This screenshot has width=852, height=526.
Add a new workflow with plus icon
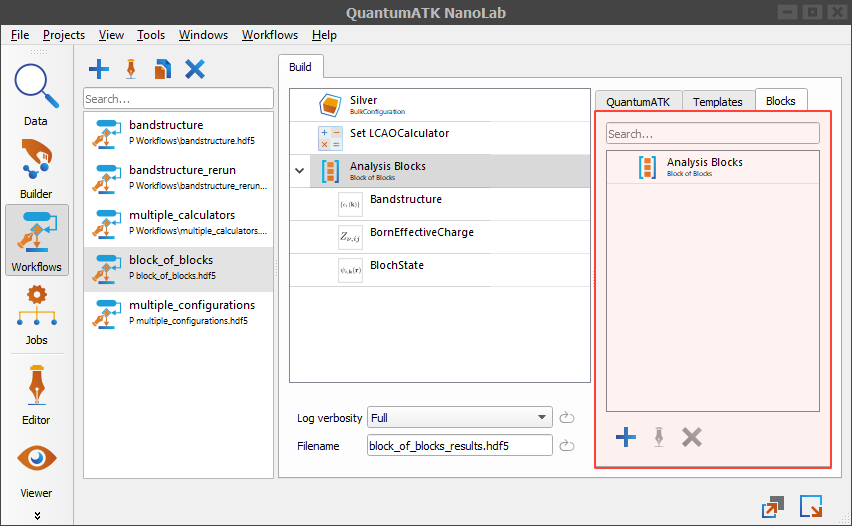pos(98,69)
